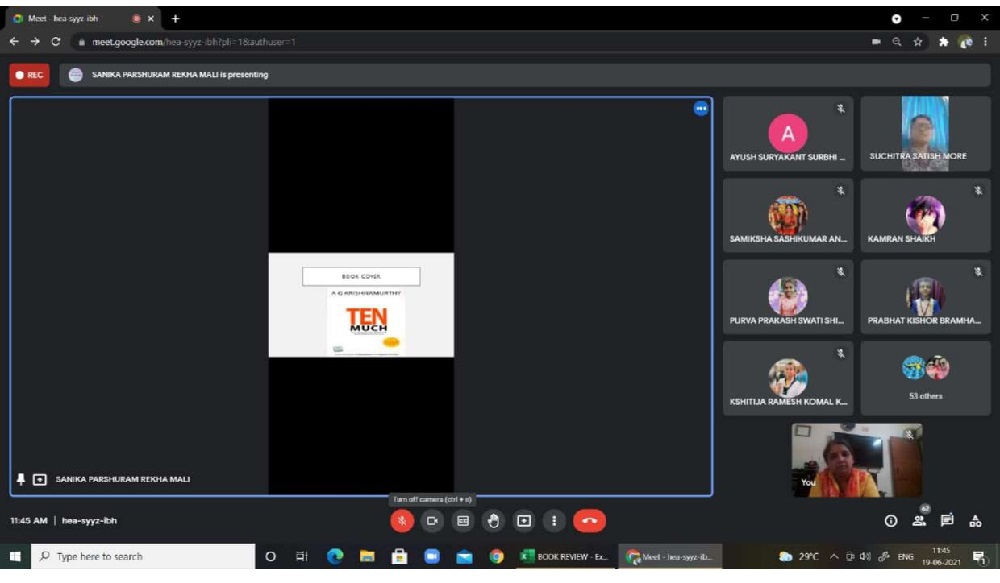Click the Present now icon
Image resolution: width=1000 pixels, height=583 pixels.
point(524,521)
